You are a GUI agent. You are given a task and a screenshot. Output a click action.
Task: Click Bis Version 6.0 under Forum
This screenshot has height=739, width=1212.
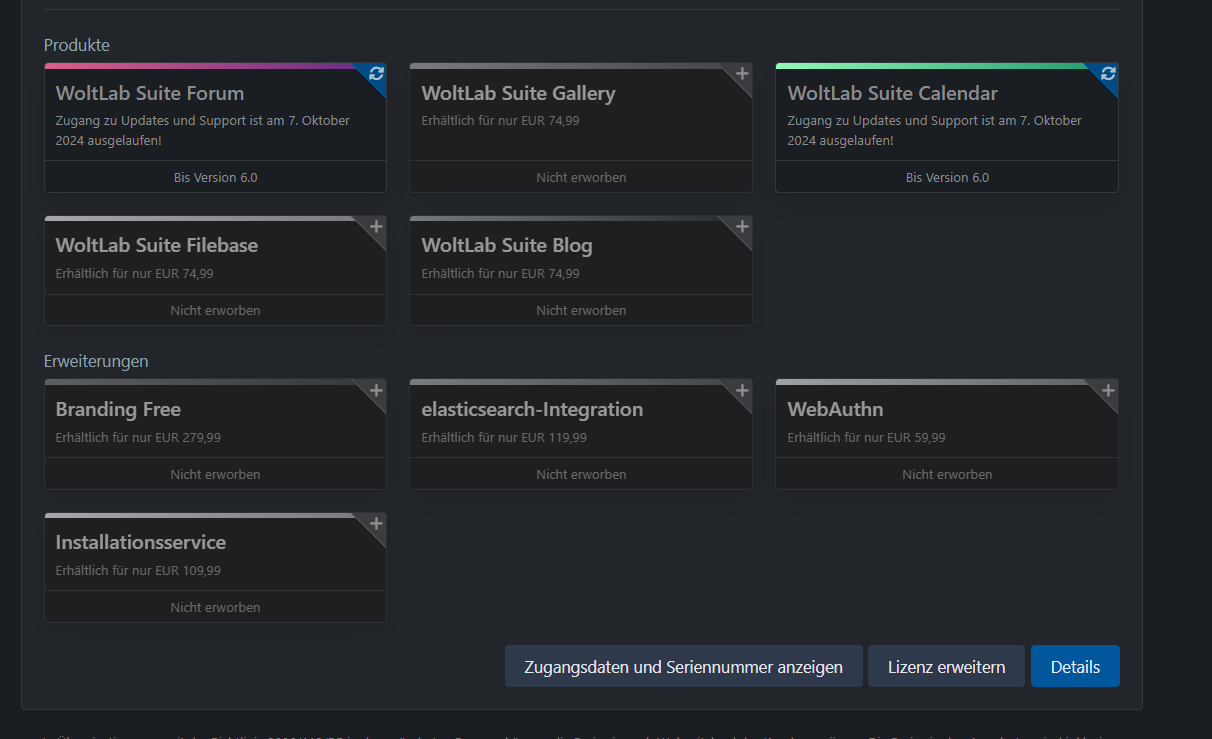215,178
